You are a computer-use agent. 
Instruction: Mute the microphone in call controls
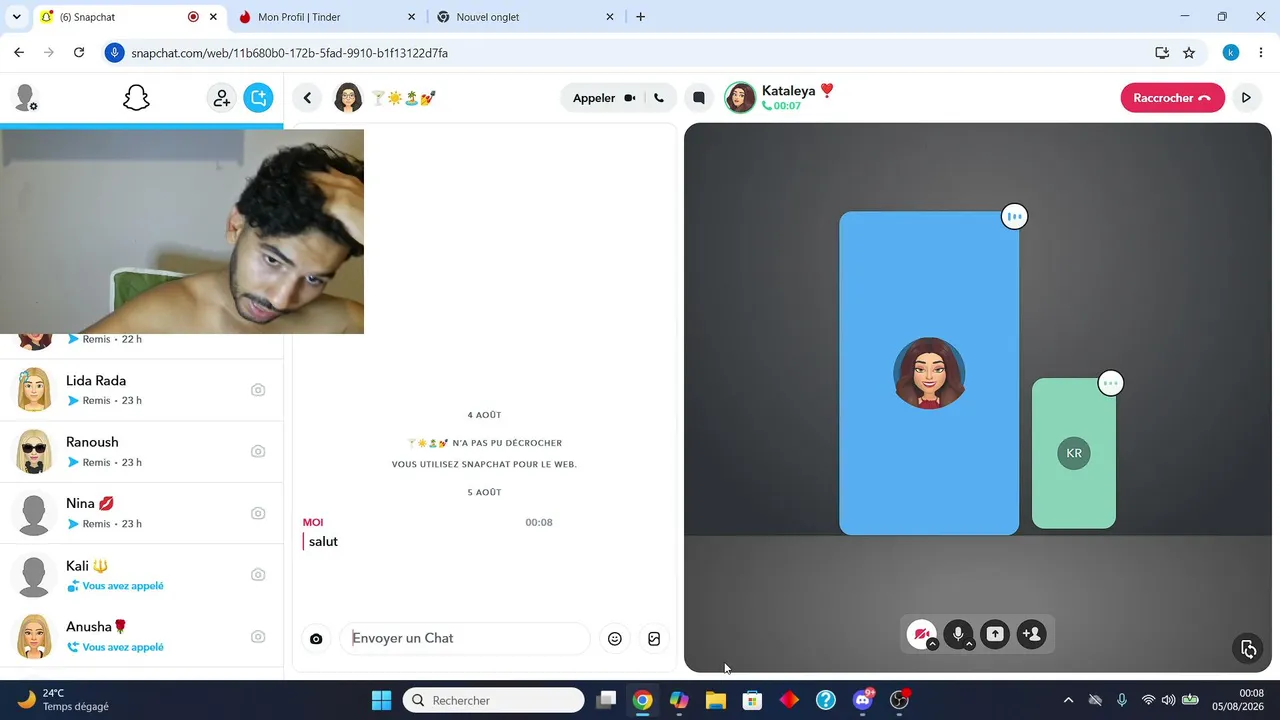(958, 634)
